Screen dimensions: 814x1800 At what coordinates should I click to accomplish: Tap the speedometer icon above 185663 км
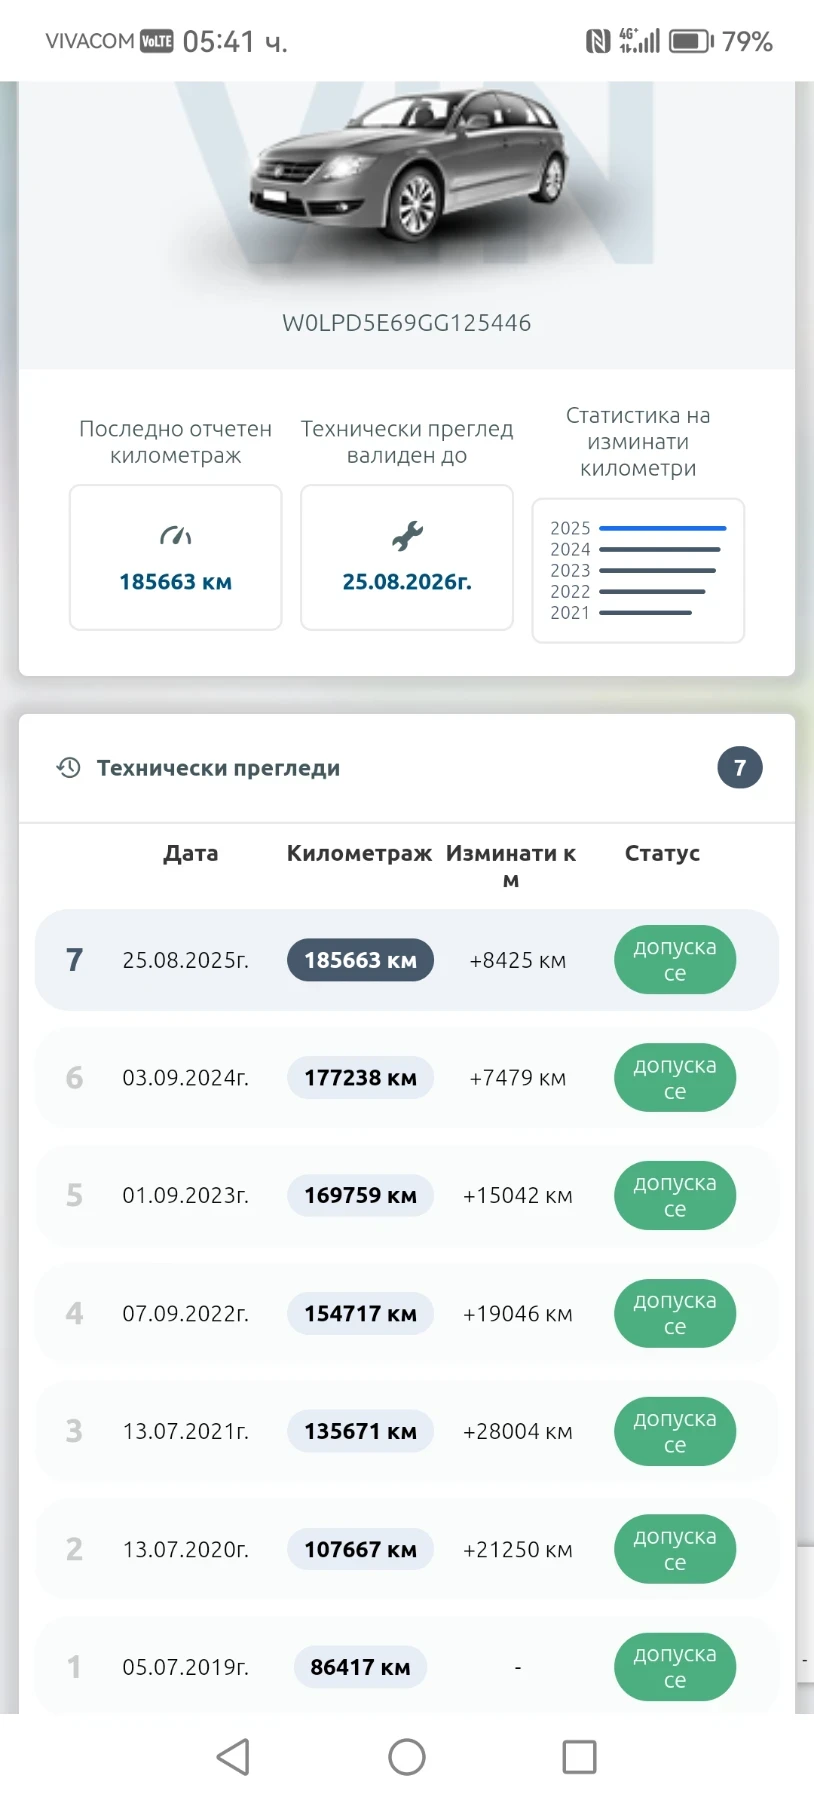pyautogui.click(x=175, y=537)
